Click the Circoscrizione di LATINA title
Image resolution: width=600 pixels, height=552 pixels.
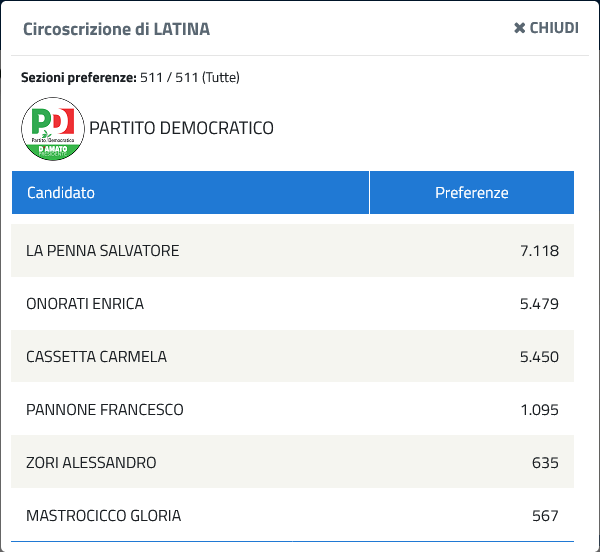pyautogui.click(x=116, y=29)
